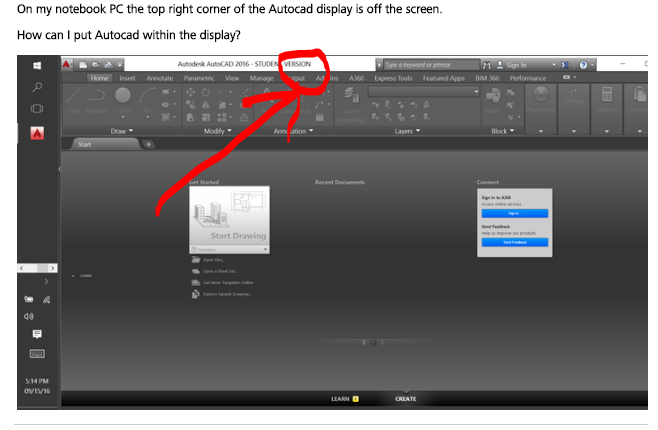This screenshot has height=430, width=658.
Task: Expand the Help dropdown arrow
Action: point(592,65)
